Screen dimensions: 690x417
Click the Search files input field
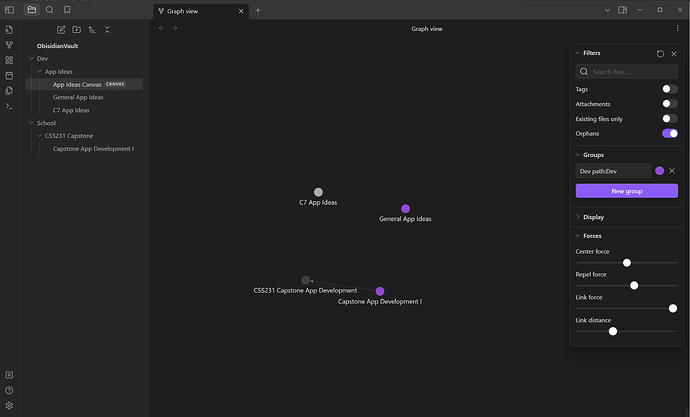(626, 72)
